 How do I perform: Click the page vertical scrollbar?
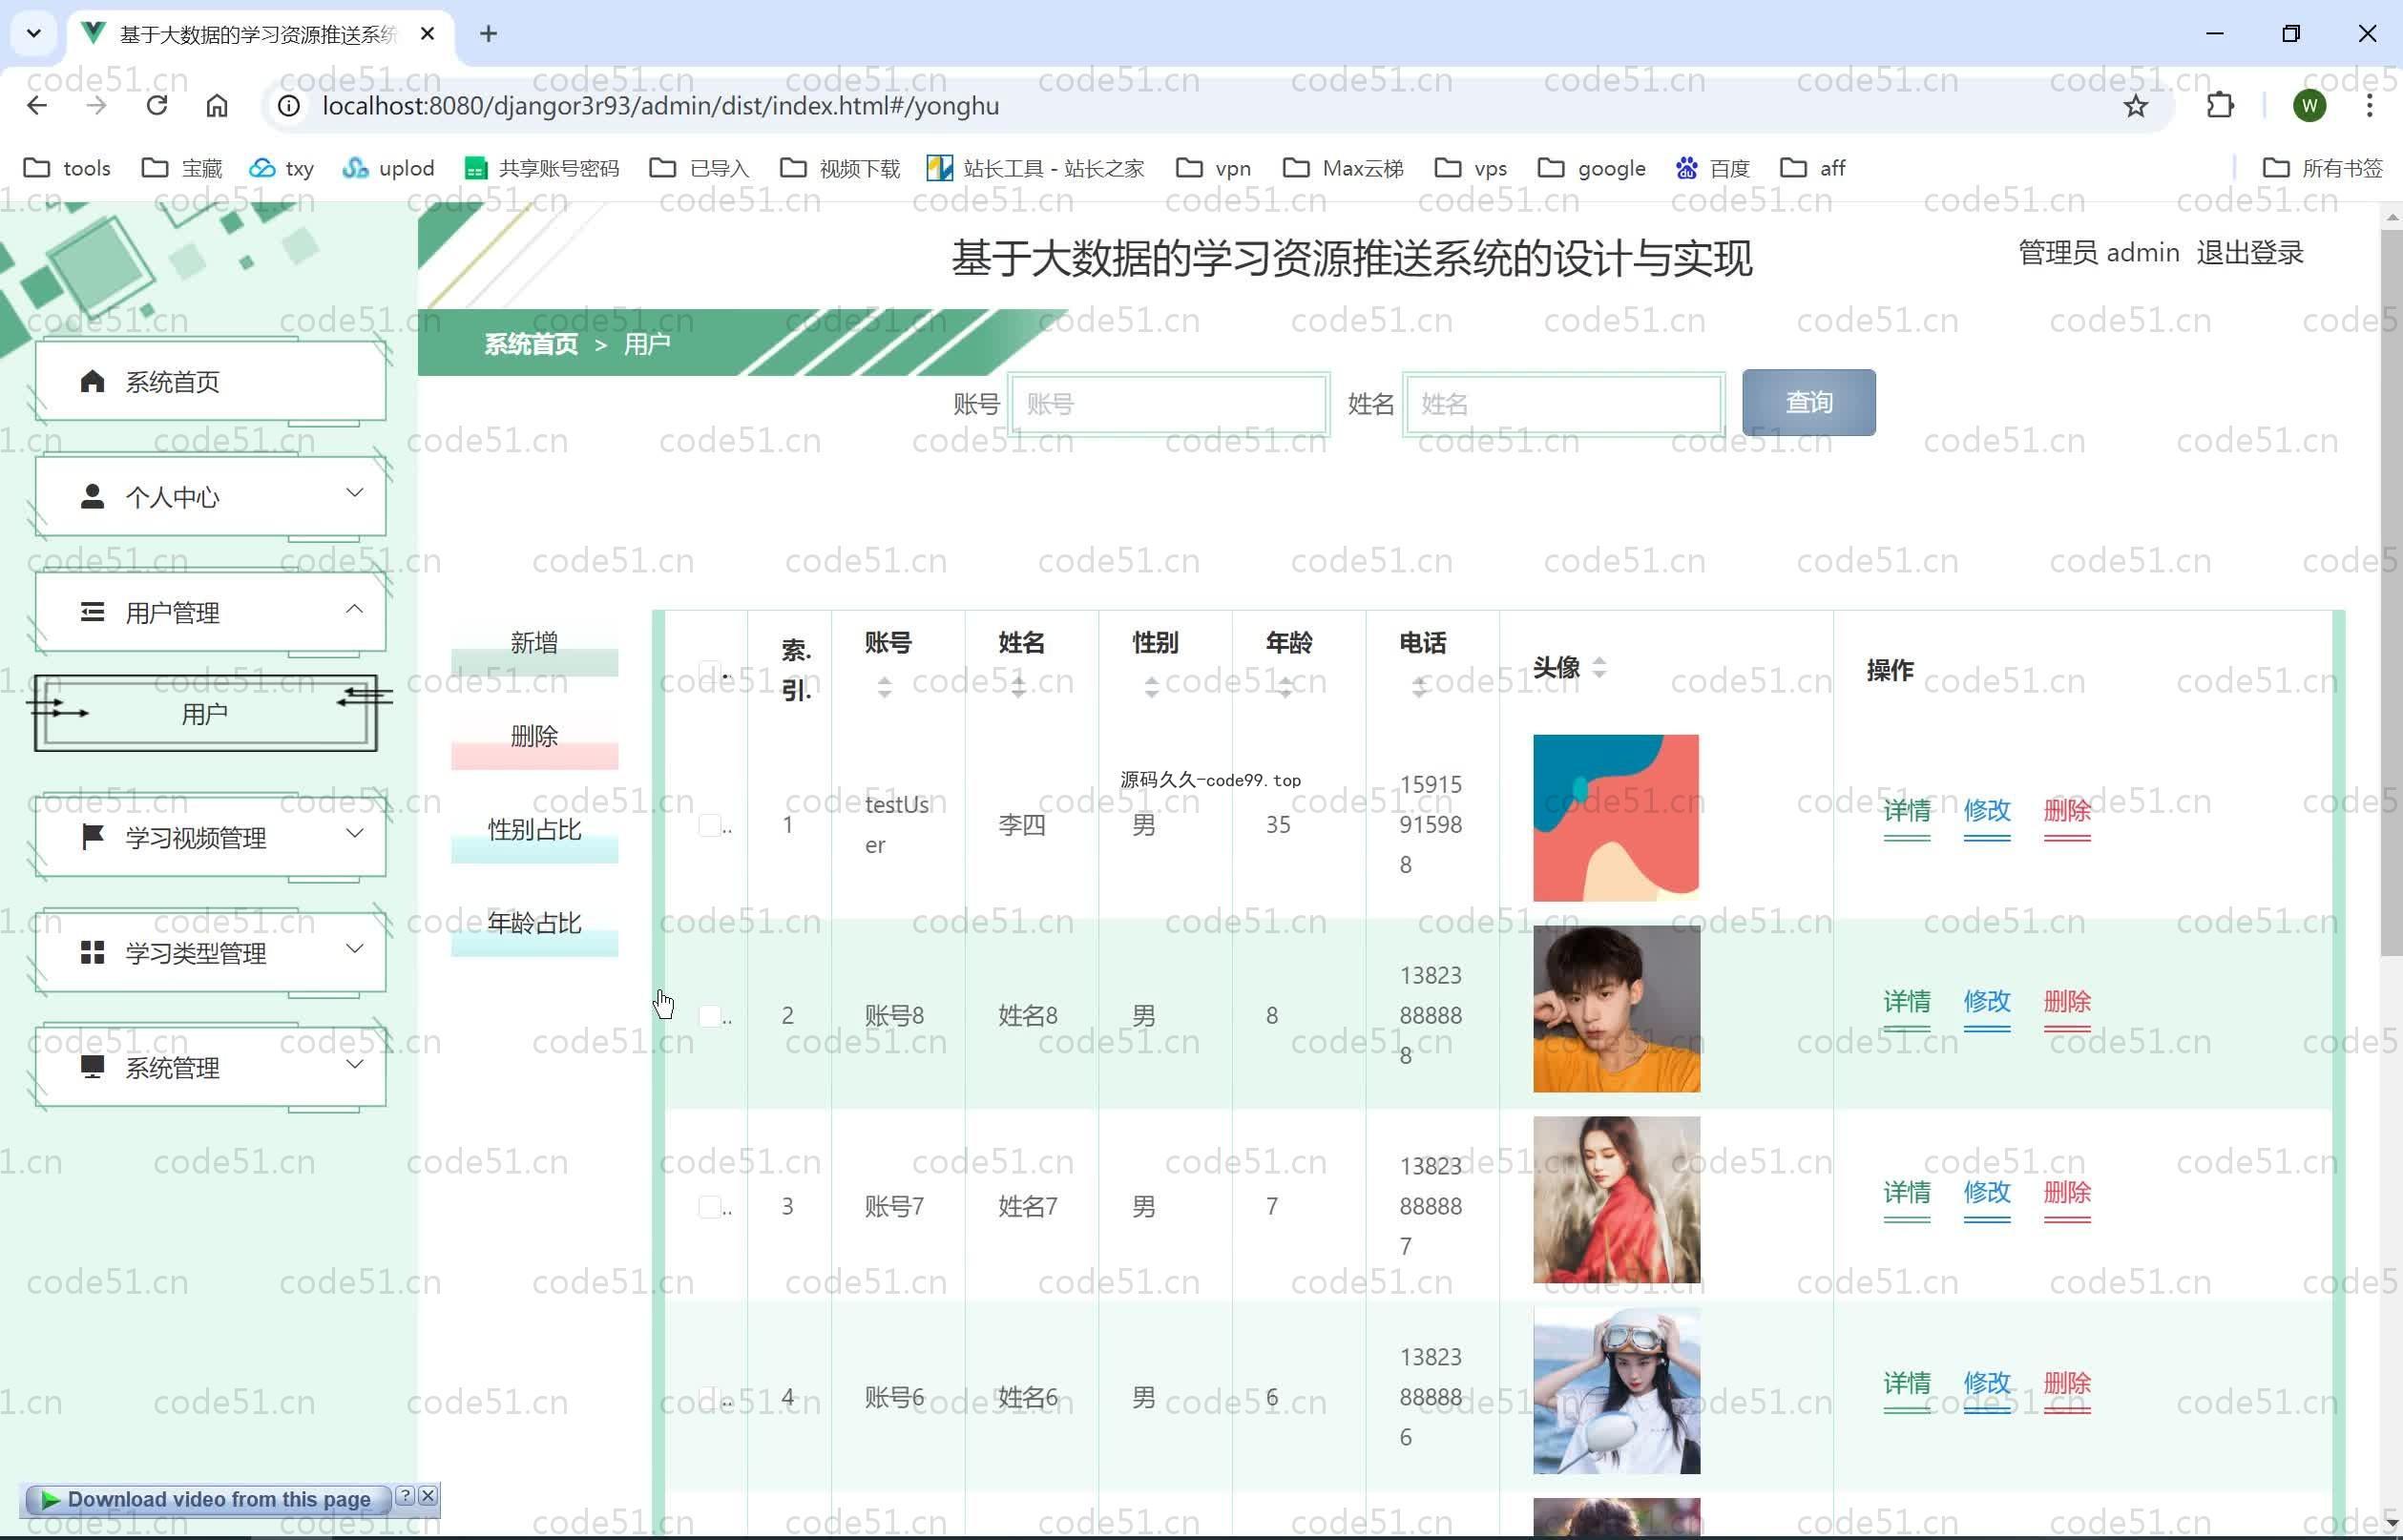click(2391, 592)
